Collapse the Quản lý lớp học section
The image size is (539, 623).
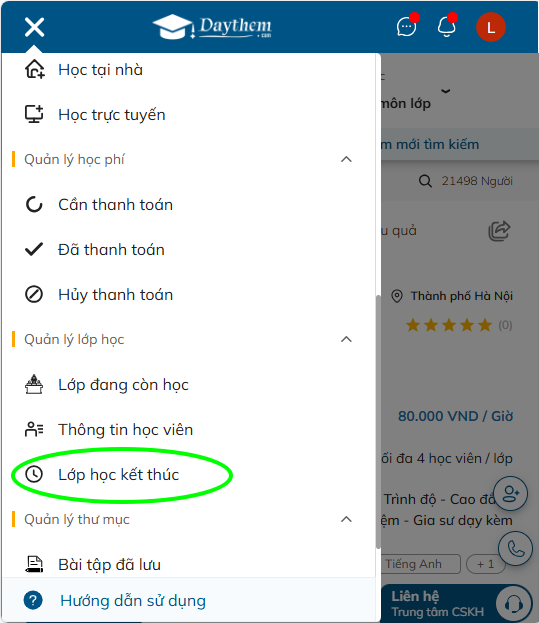click(x=346, y=339)
